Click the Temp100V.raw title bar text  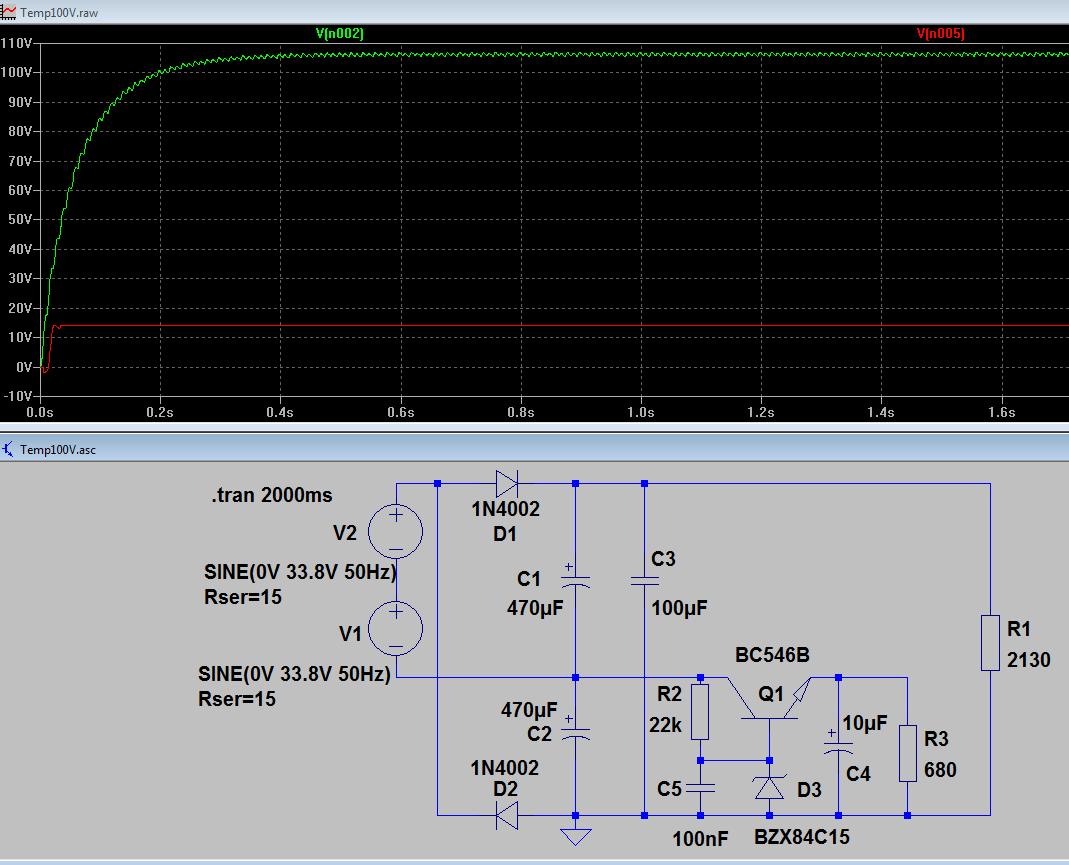coord(59,13)
